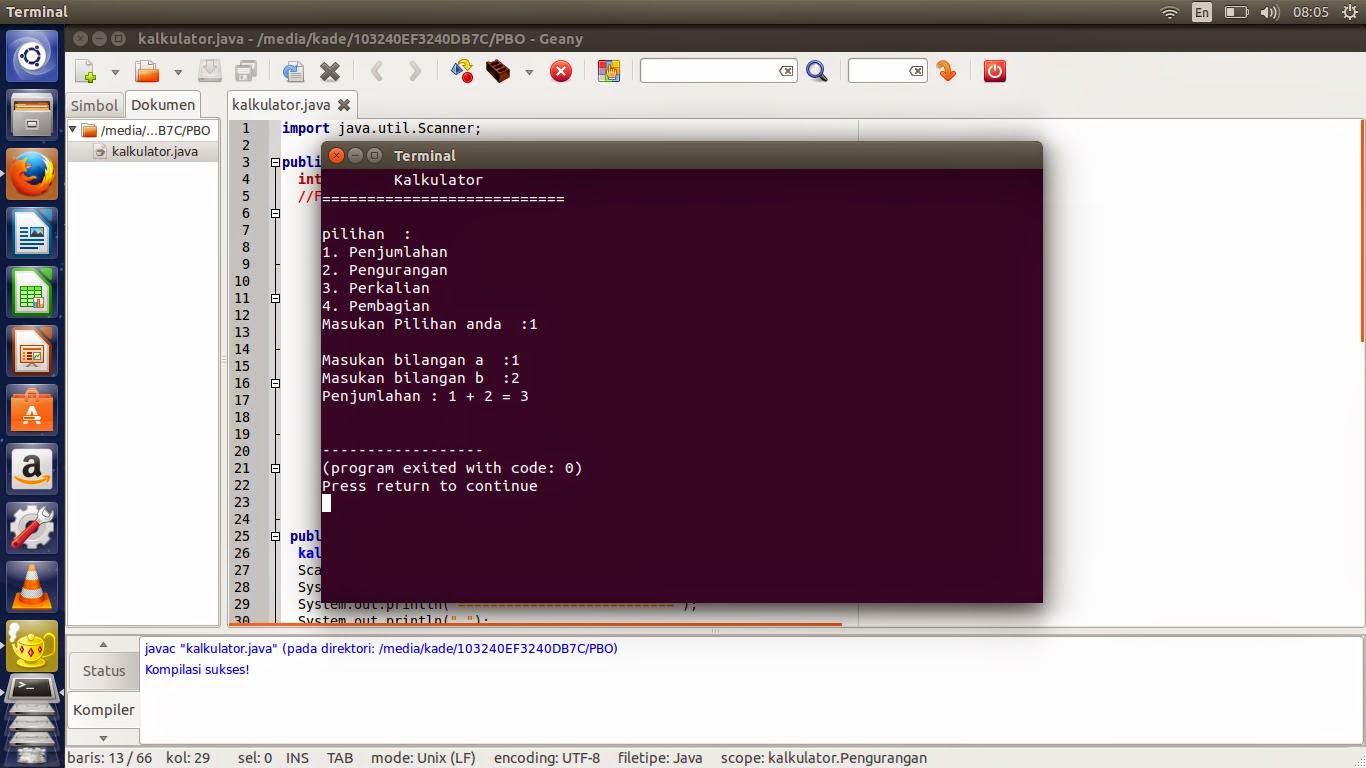Run the Compile command in Geany toolbar
The height and width of the screenshot is (768, 1366).
461,71
